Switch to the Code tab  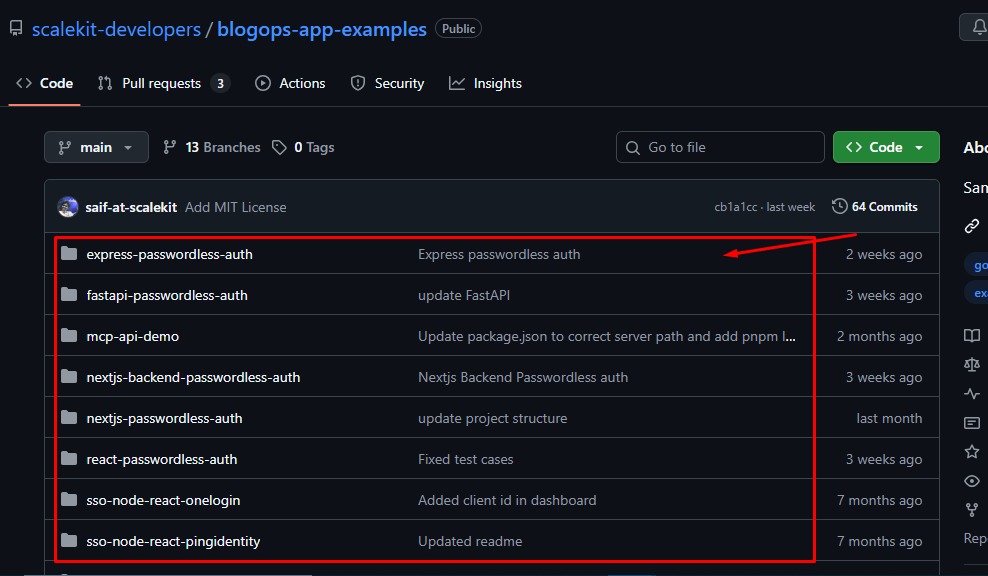[x=44, y=83]
